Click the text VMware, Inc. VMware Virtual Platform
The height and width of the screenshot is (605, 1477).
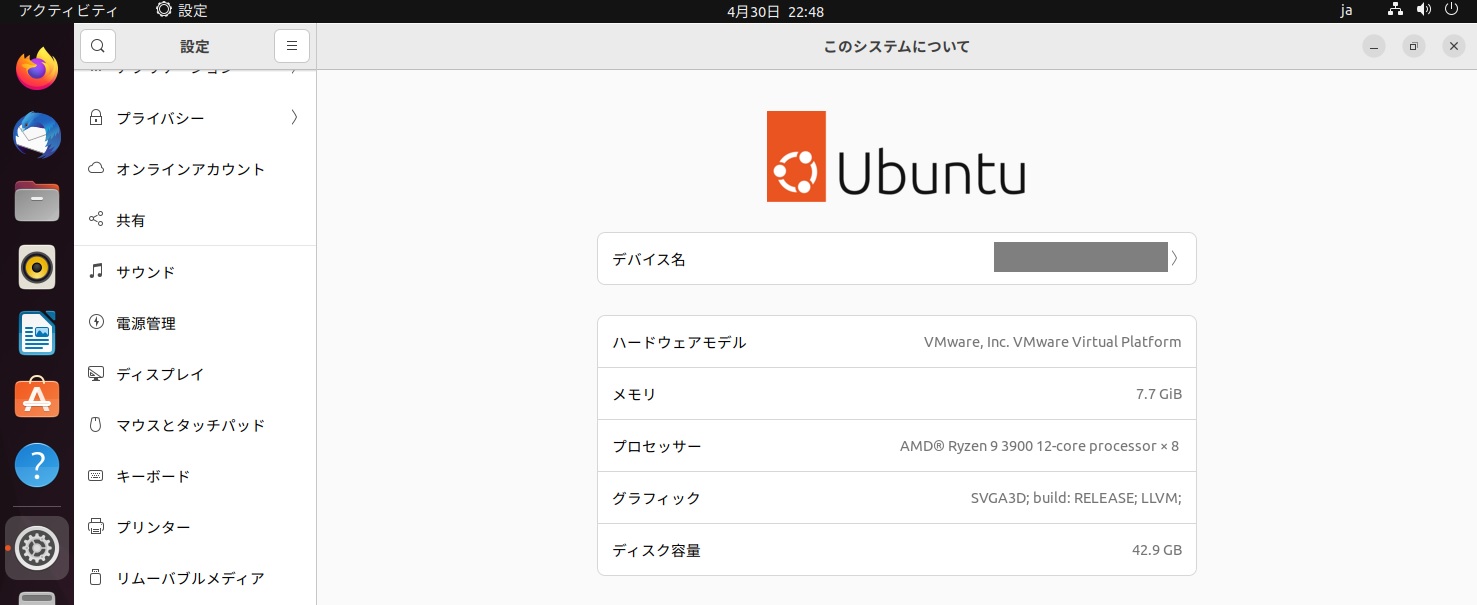1052,342
